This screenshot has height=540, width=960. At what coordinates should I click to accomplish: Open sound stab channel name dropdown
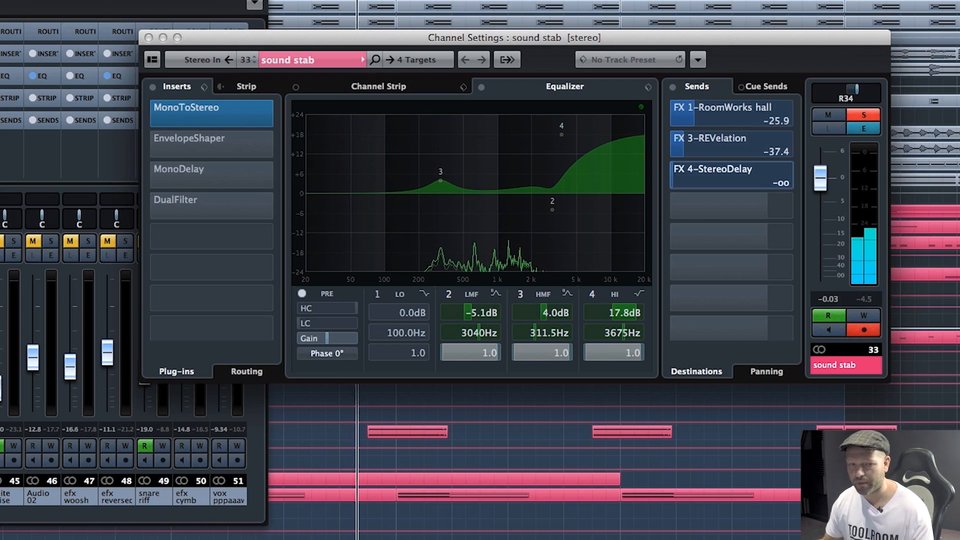click(x=312, y=59)
